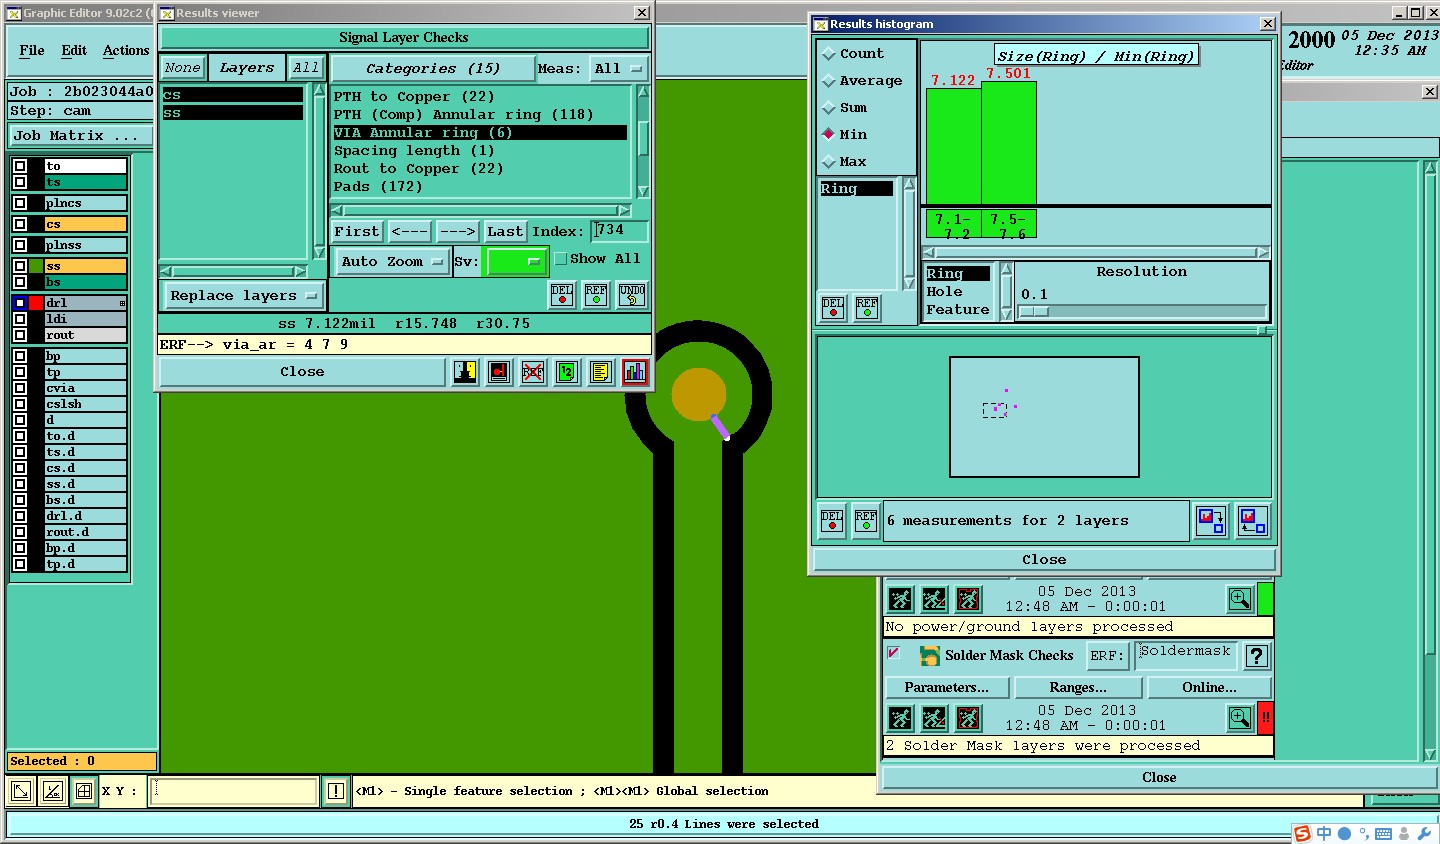
Task: Click the red status swatch in Solder Mask row
Action: pos(1265,718)
